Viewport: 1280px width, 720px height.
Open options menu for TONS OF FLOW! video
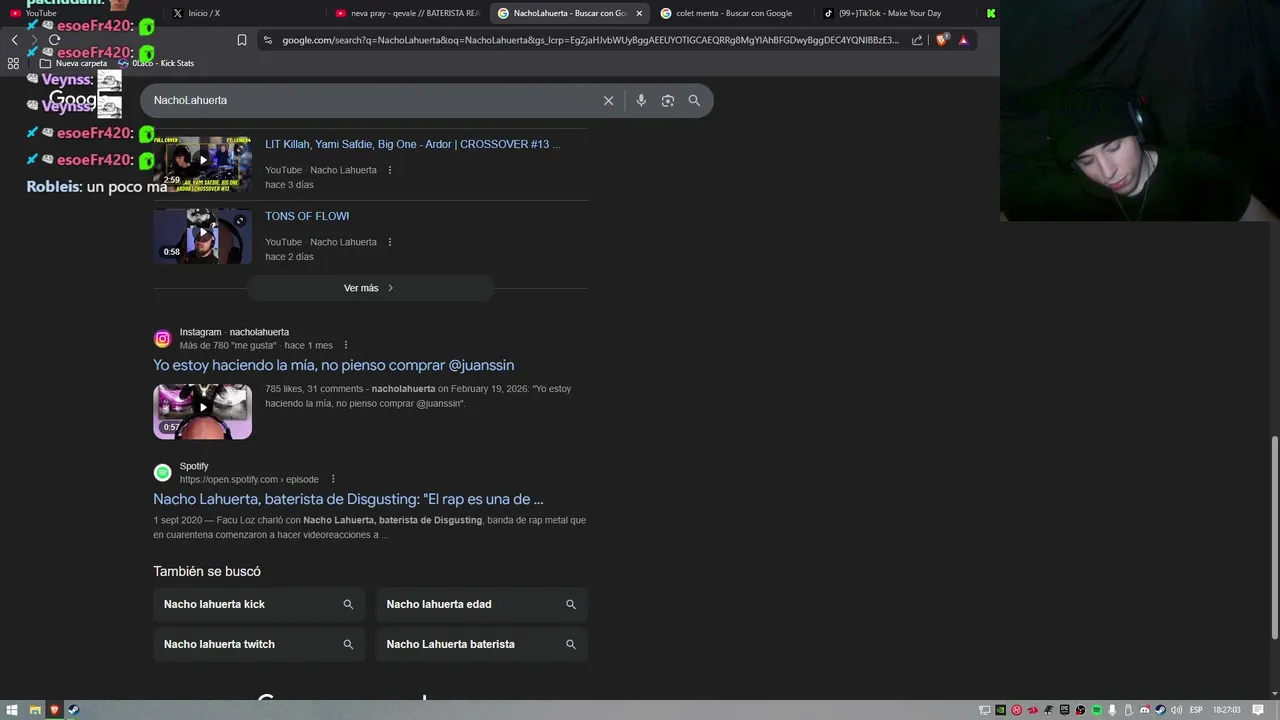tap(389, 242)
